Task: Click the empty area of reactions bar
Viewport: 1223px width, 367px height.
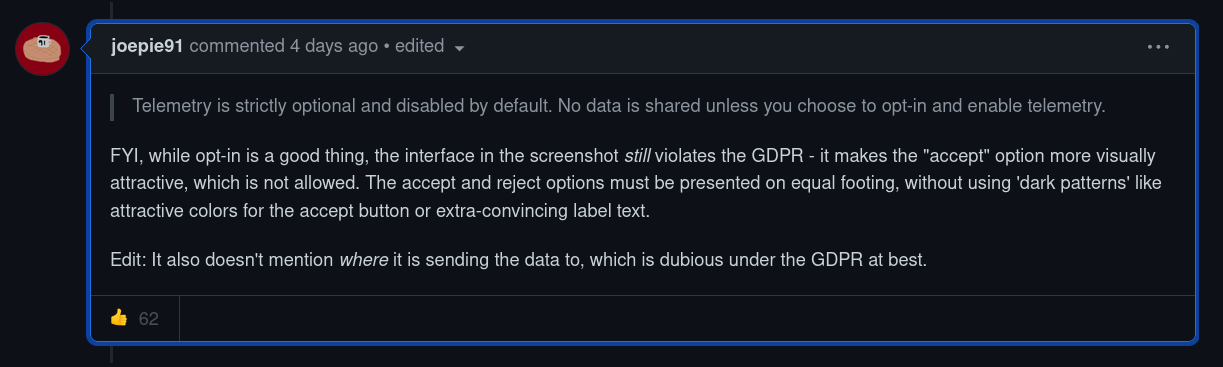Action: coord(686,319)
